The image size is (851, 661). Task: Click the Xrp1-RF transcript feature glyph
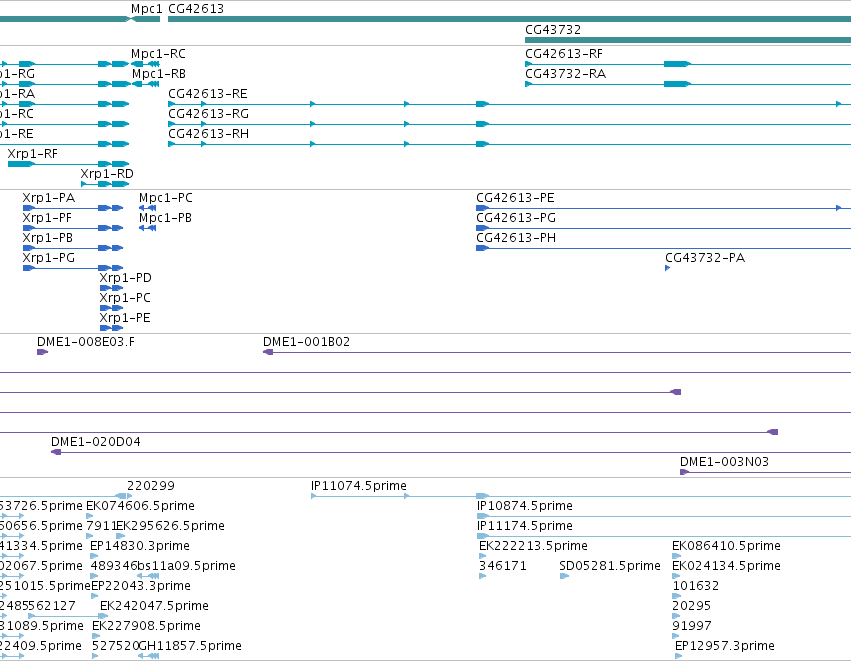68,164
